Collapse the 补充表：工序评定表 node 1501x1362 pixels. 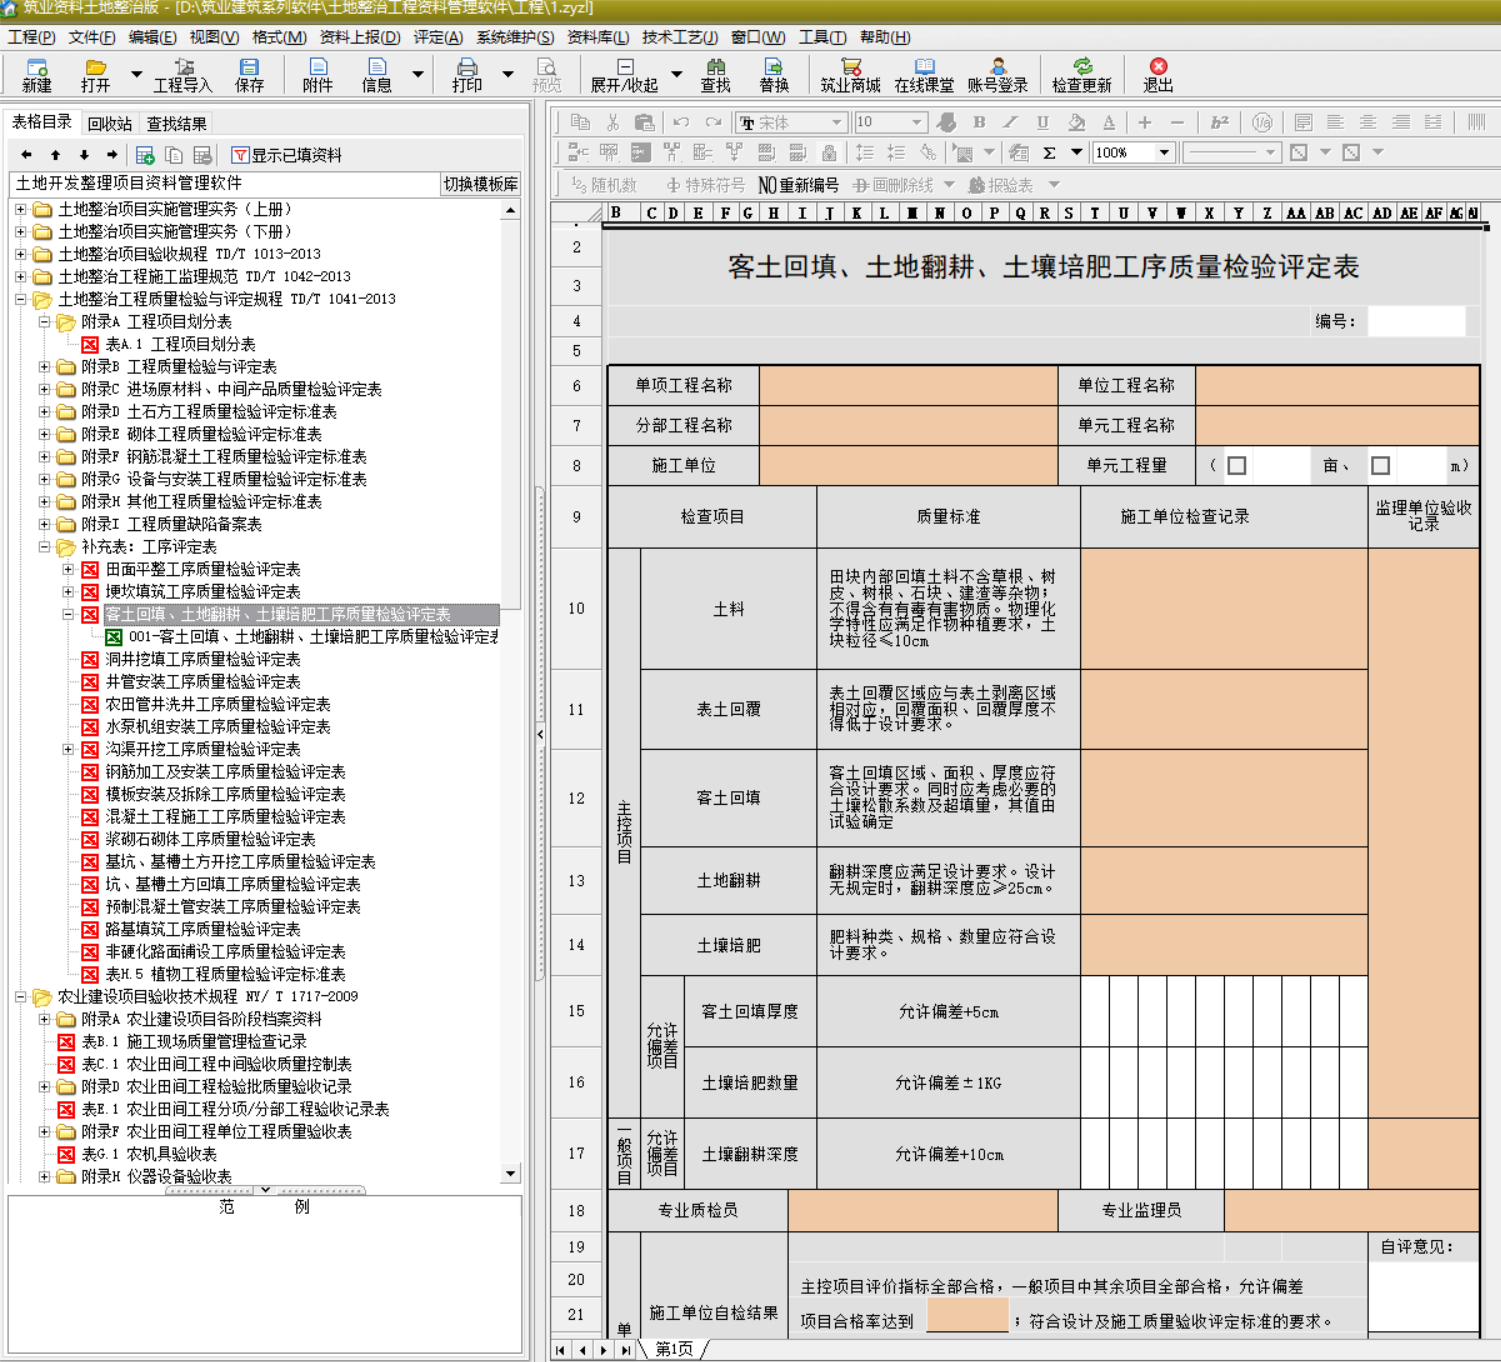point(44,547)
